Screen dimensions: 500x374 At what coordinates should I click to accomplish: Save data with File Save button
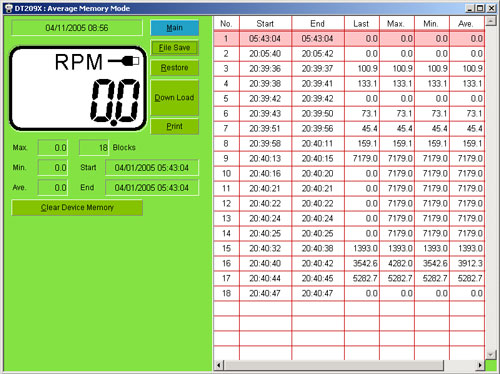[175, 48]
